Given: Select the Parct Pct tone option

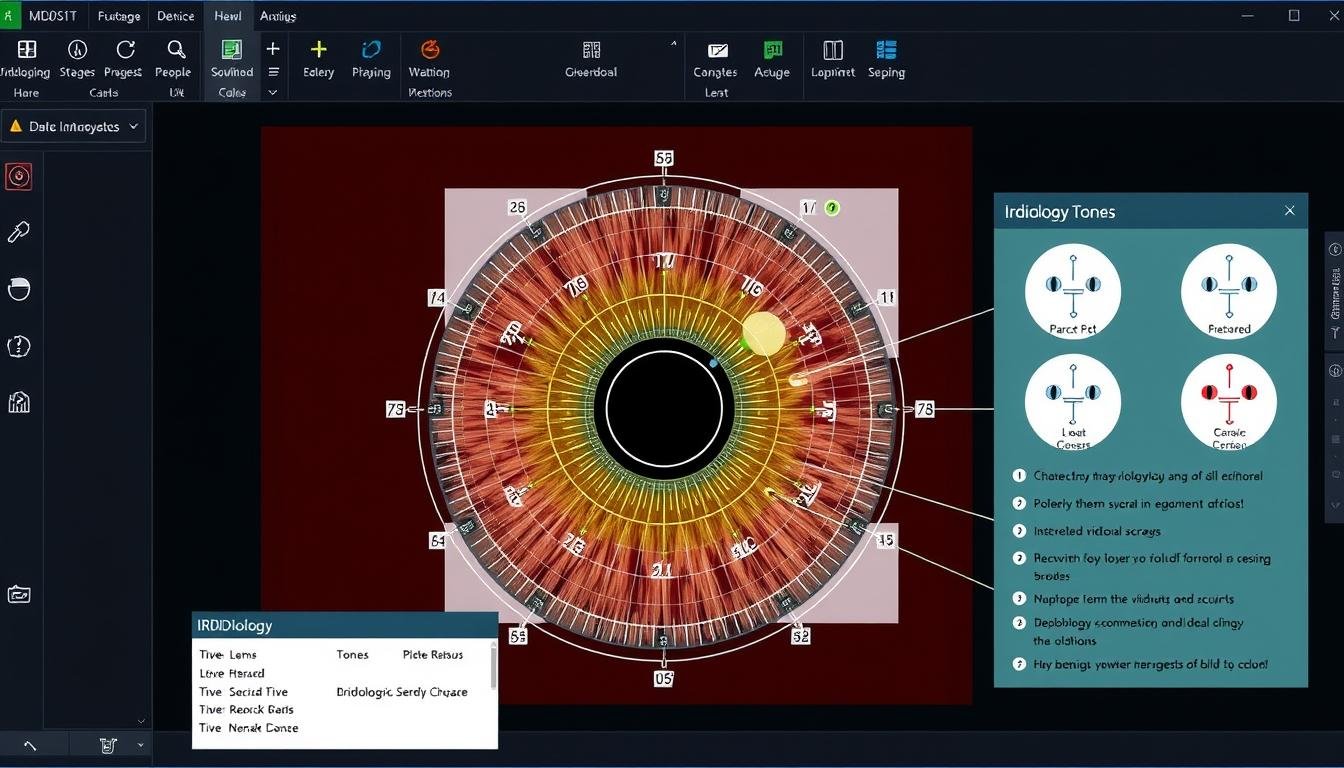Looking at the screenshot, I should (1072, 291).
